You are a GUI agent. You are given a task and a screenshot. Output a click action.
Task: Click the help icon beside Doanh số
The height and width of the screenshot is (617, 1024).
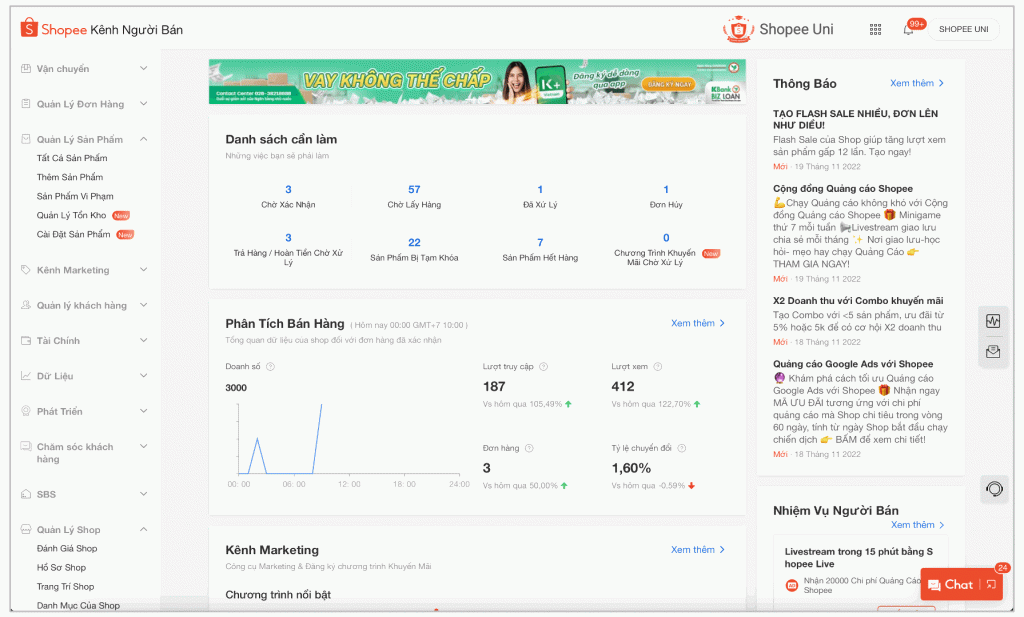[271, 367]
